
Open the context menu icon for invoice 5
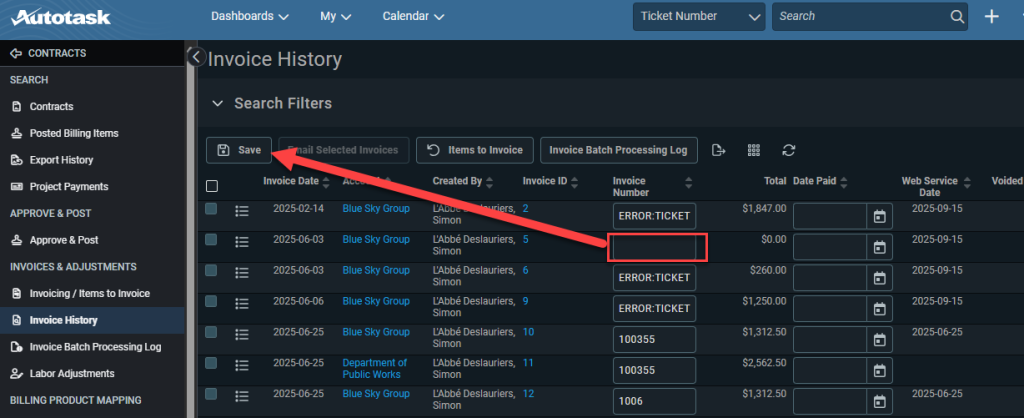tap(242, 242)
